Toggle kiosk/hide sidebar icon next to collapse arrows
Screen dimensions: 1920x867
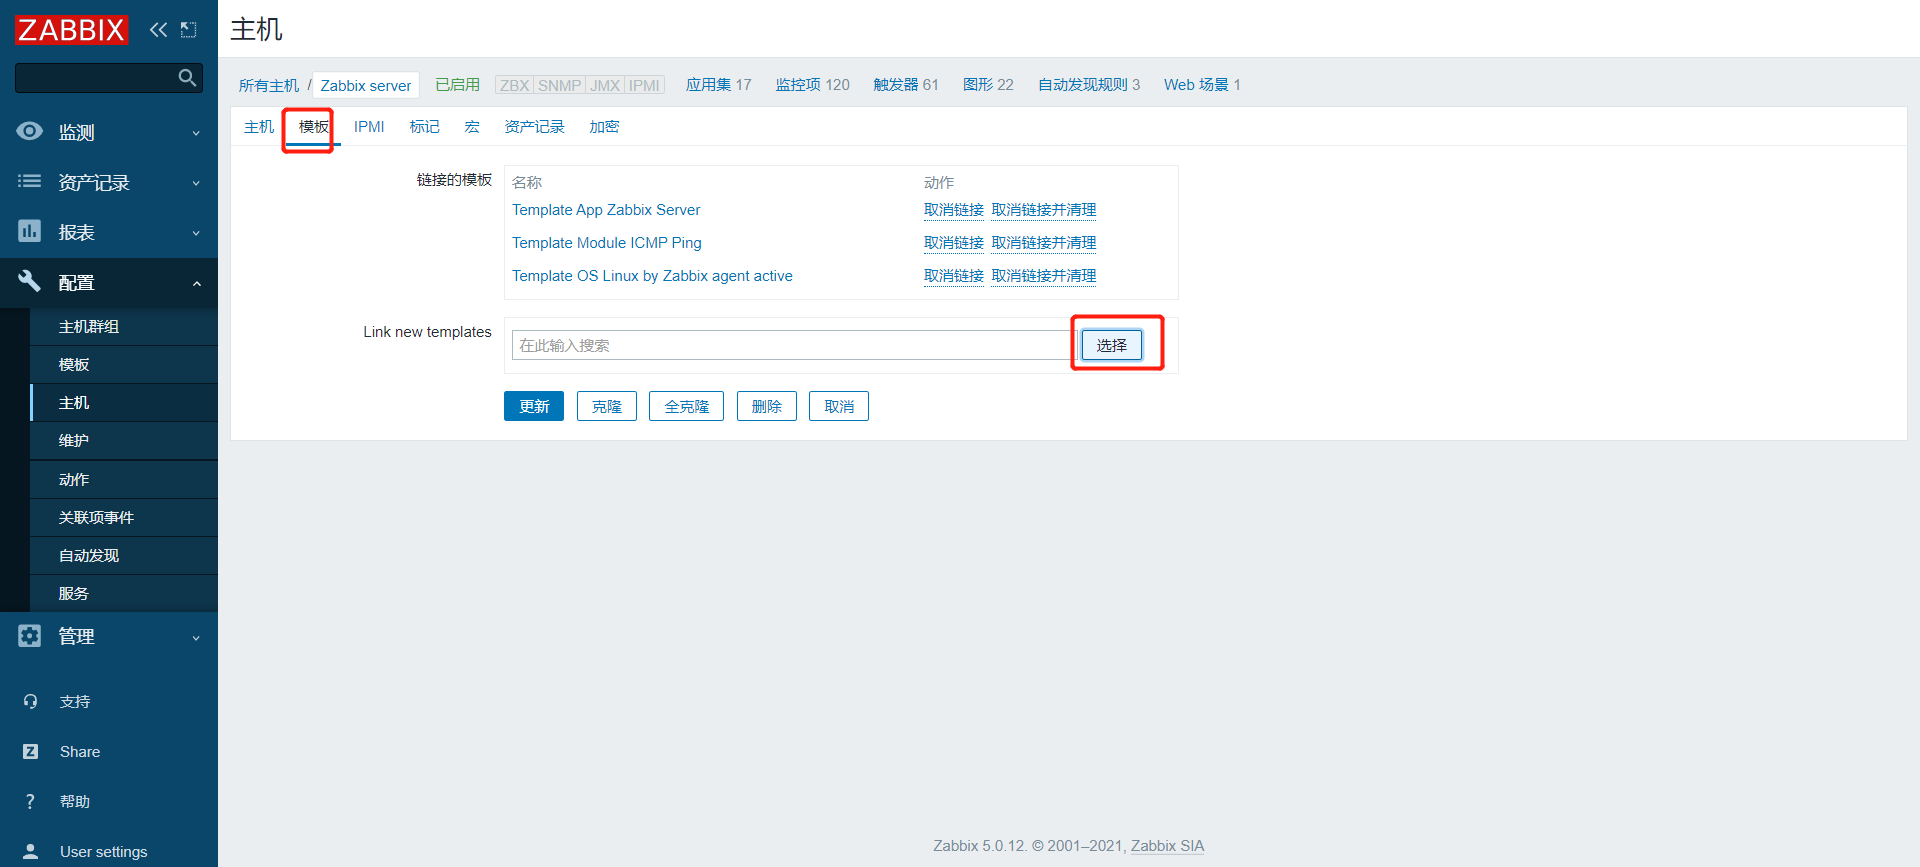coord(188,30)
